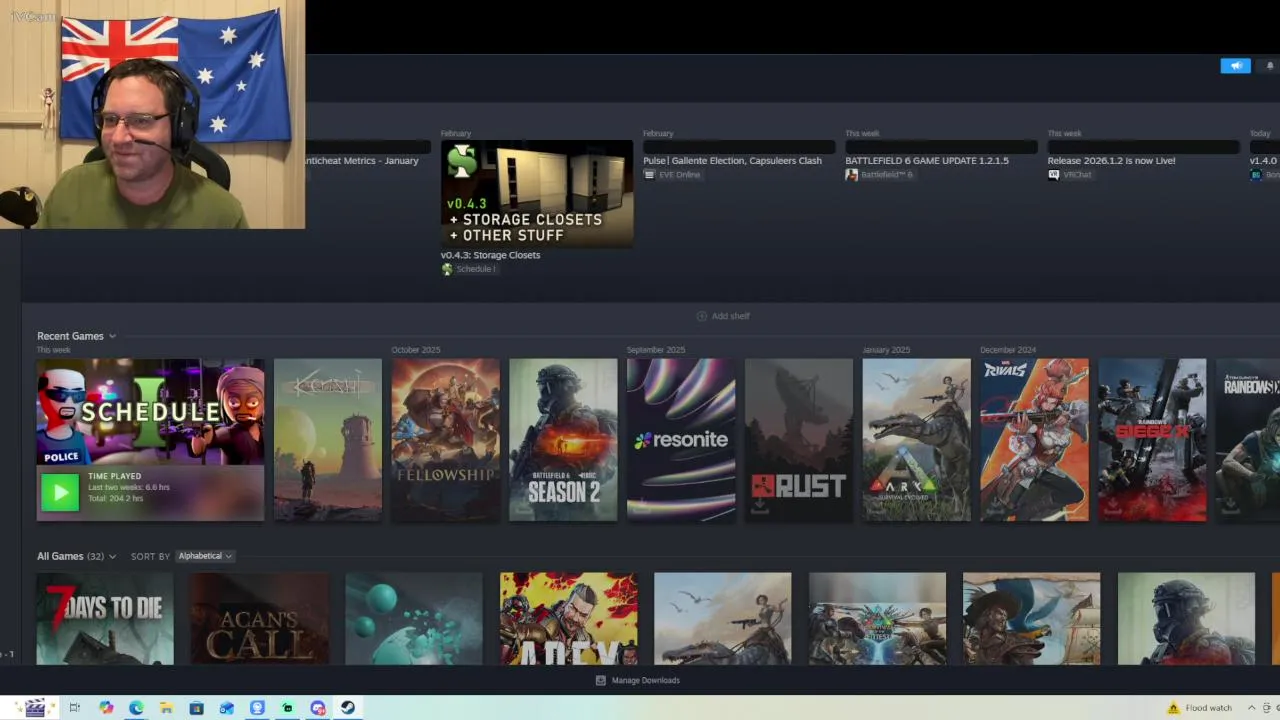This screenshot has height=720, width=1280.
Task: Click the September 2025 date label
Action: [656, 350]
